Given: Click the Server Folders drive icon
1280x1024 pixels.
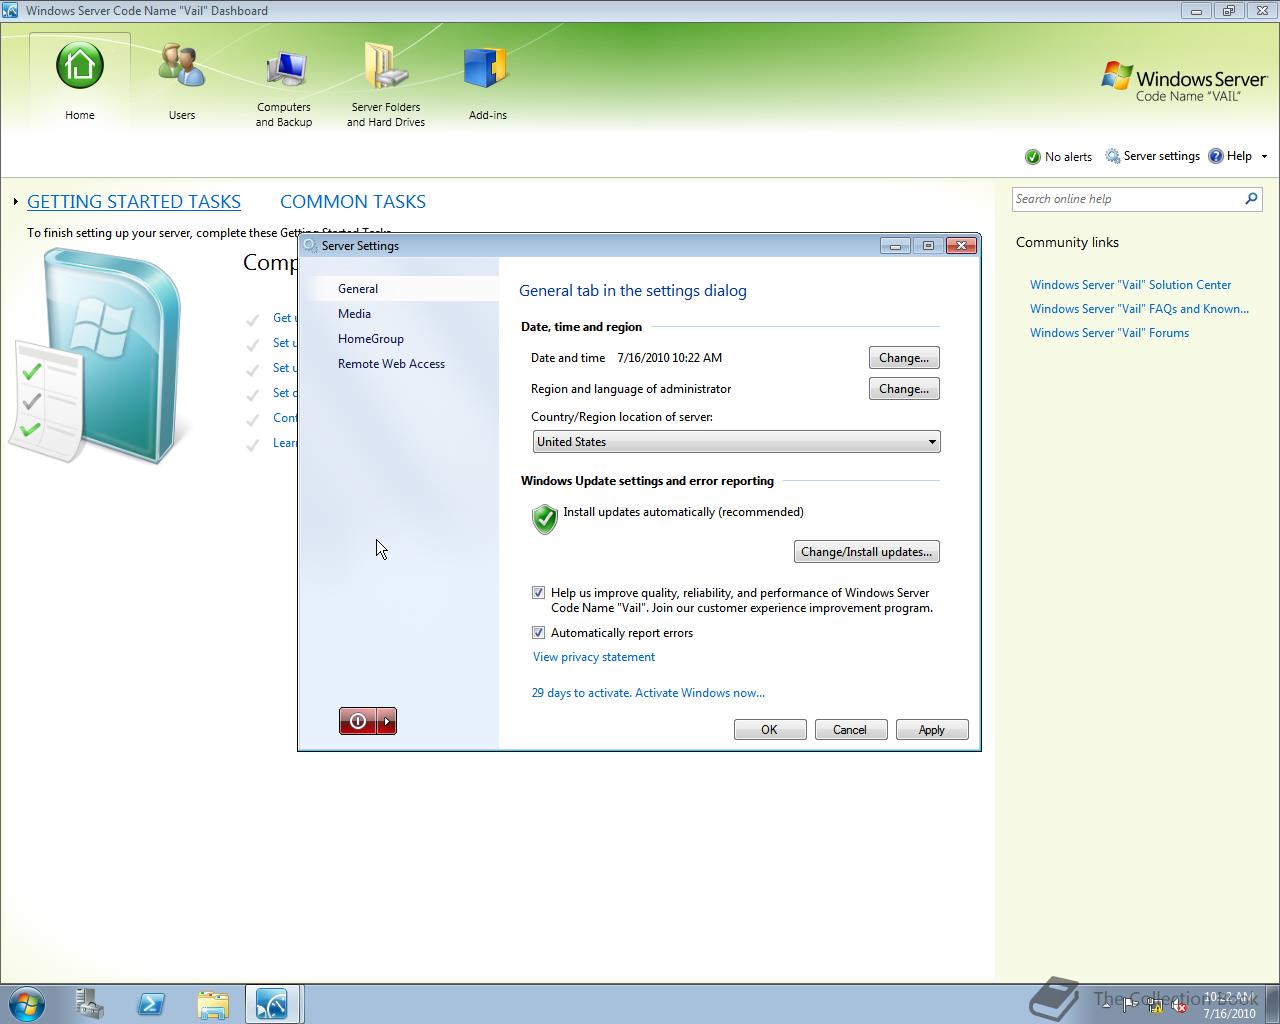Looking at the screenshot, I should pyautogui.click(x=386, y=66).
